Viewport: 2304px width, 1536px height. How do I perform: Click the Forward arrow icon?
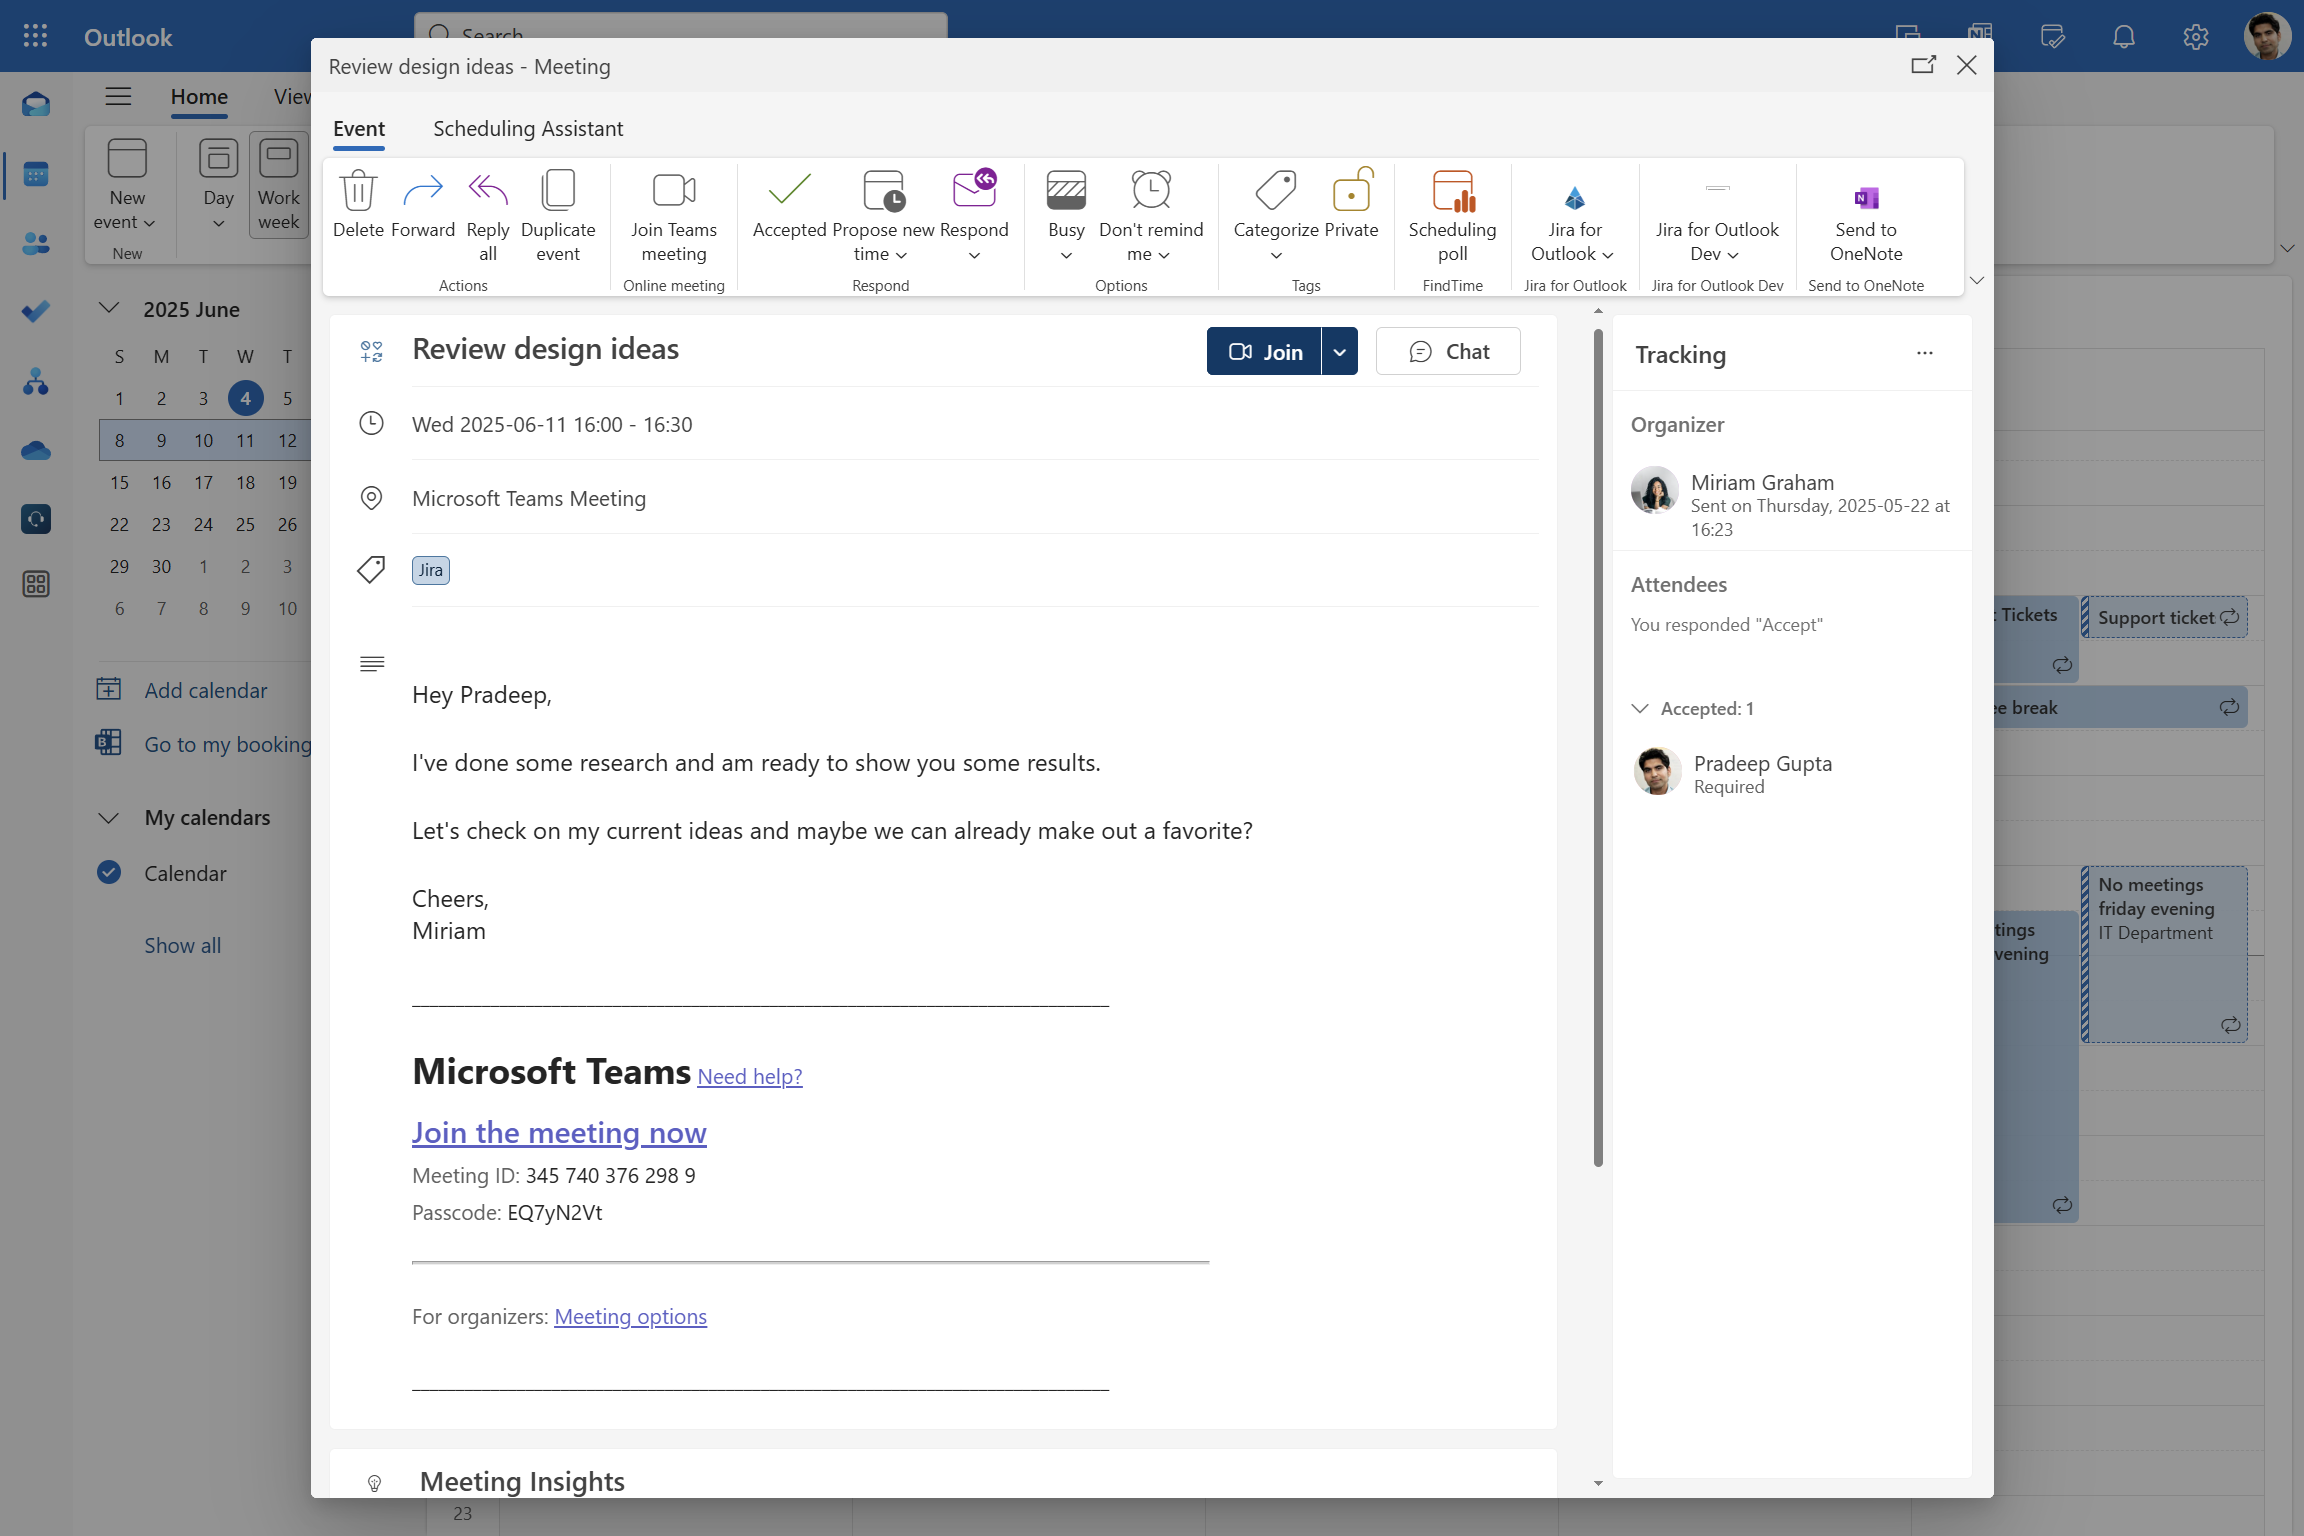[x=422, y=191]
